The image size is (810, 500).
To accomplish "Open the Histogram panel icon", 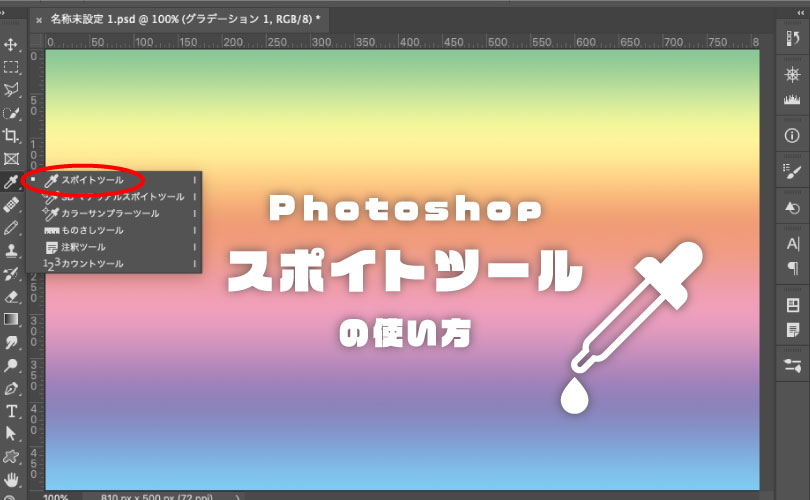I will (792, 99).
